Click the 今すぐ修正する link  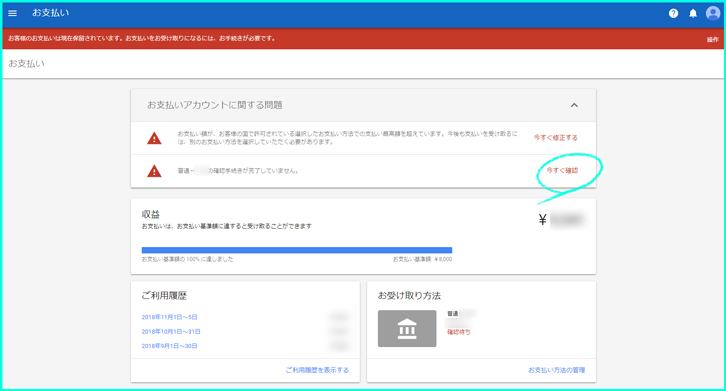click(556, 138)
